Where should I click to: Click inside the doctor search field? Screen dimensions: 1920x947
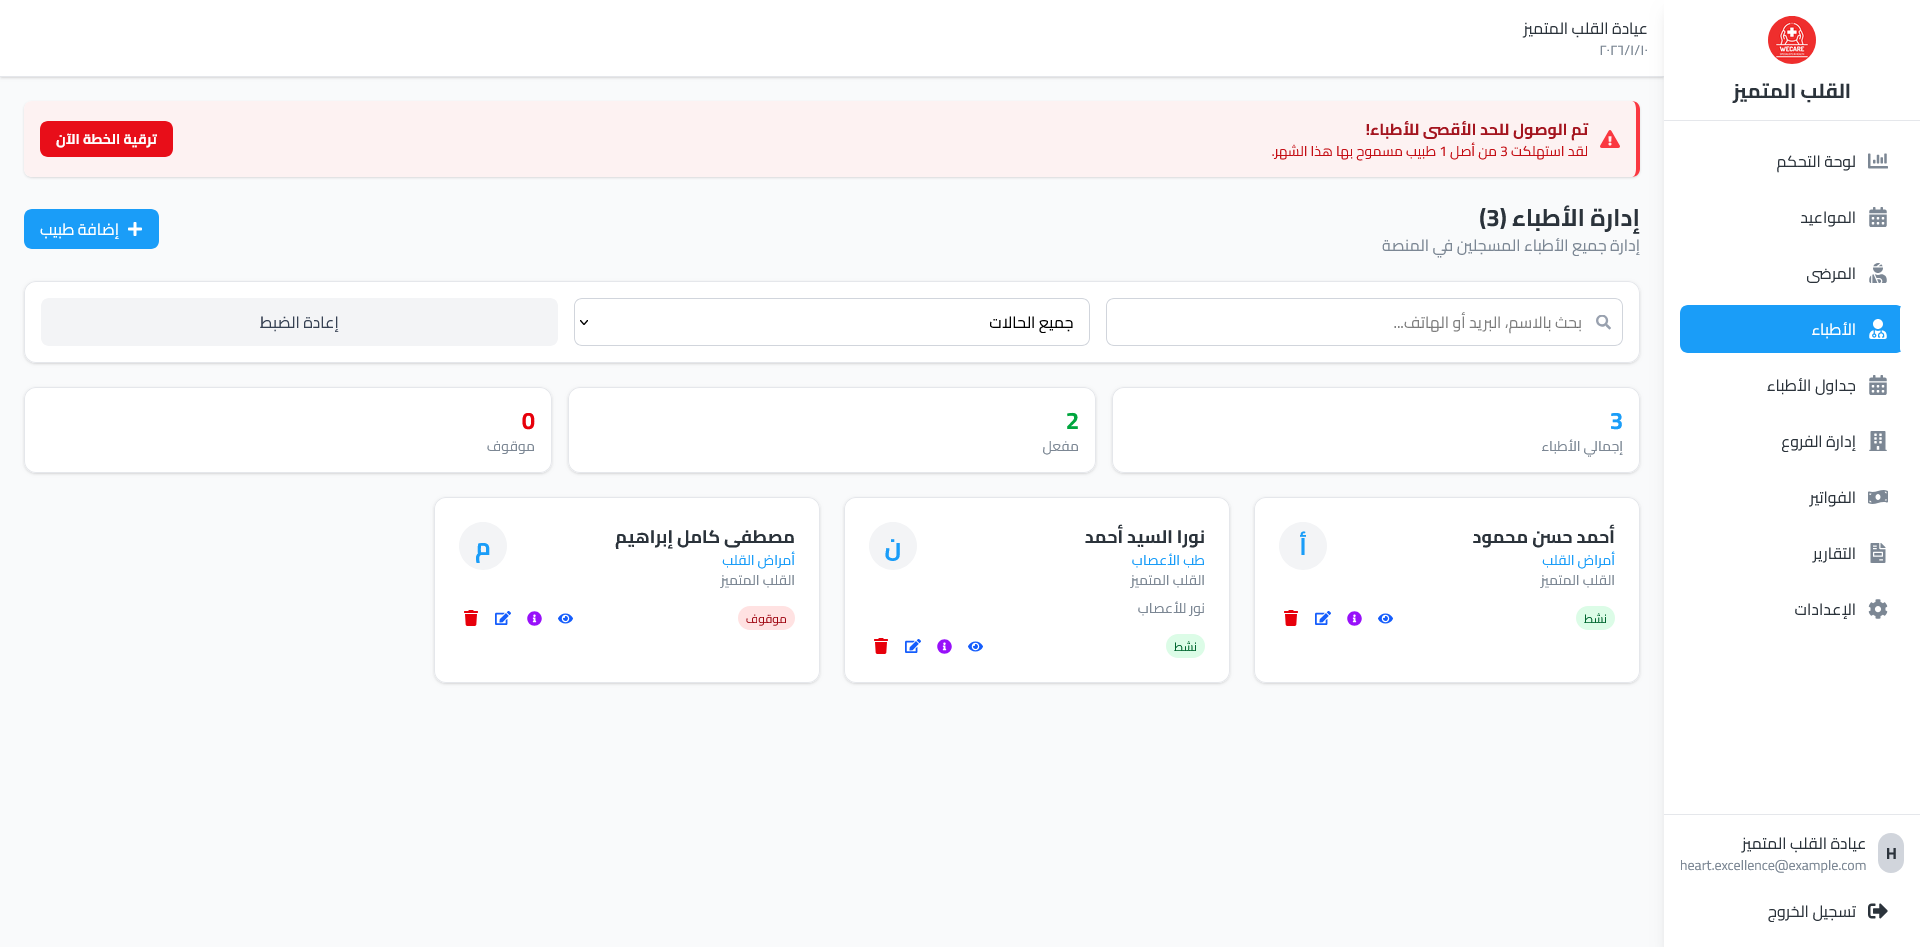[1360, 321]
